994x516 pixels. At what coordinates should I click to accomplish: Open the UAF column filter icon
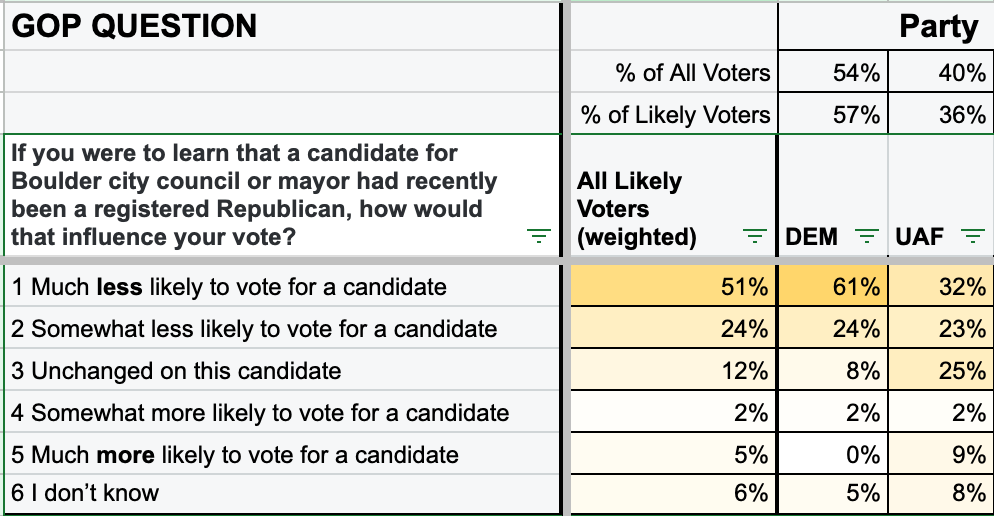(x=972, y=236)
